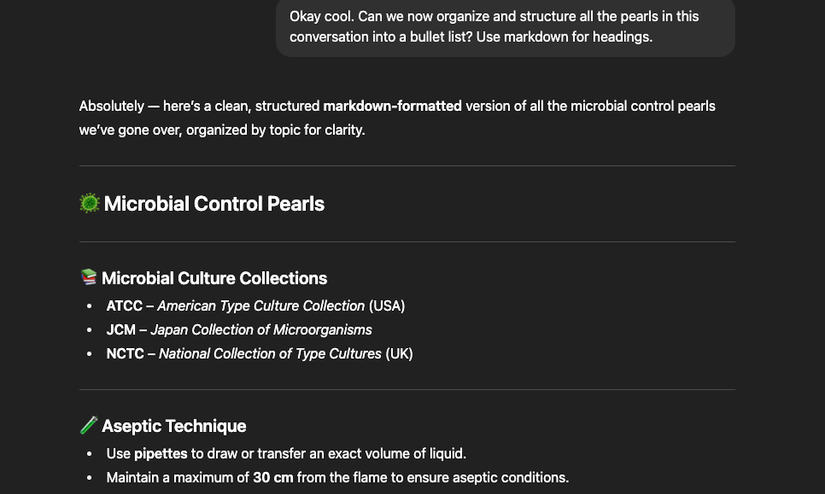Click the Aseptic Technique heading text
This screenshot has height=494, width=825.
click(x=174, y=426)
